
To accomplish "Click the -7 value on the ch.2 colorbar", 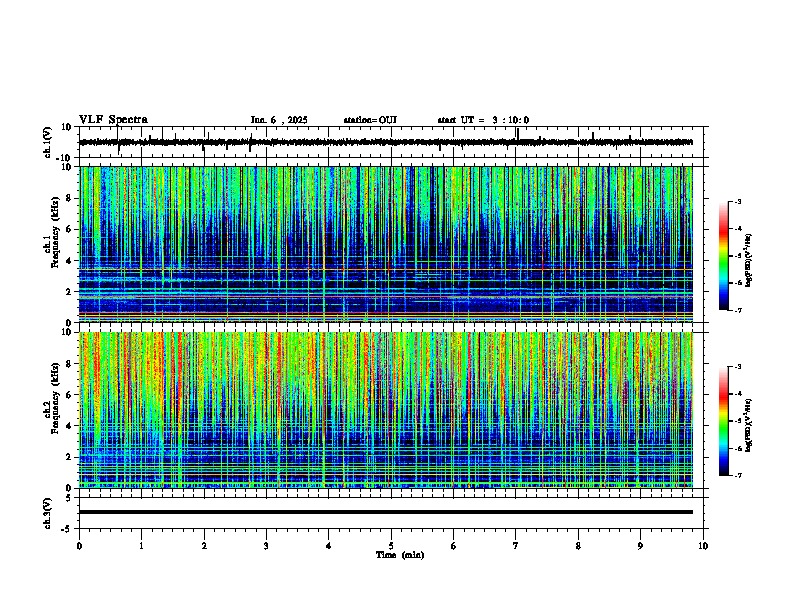I will (737, 476).
